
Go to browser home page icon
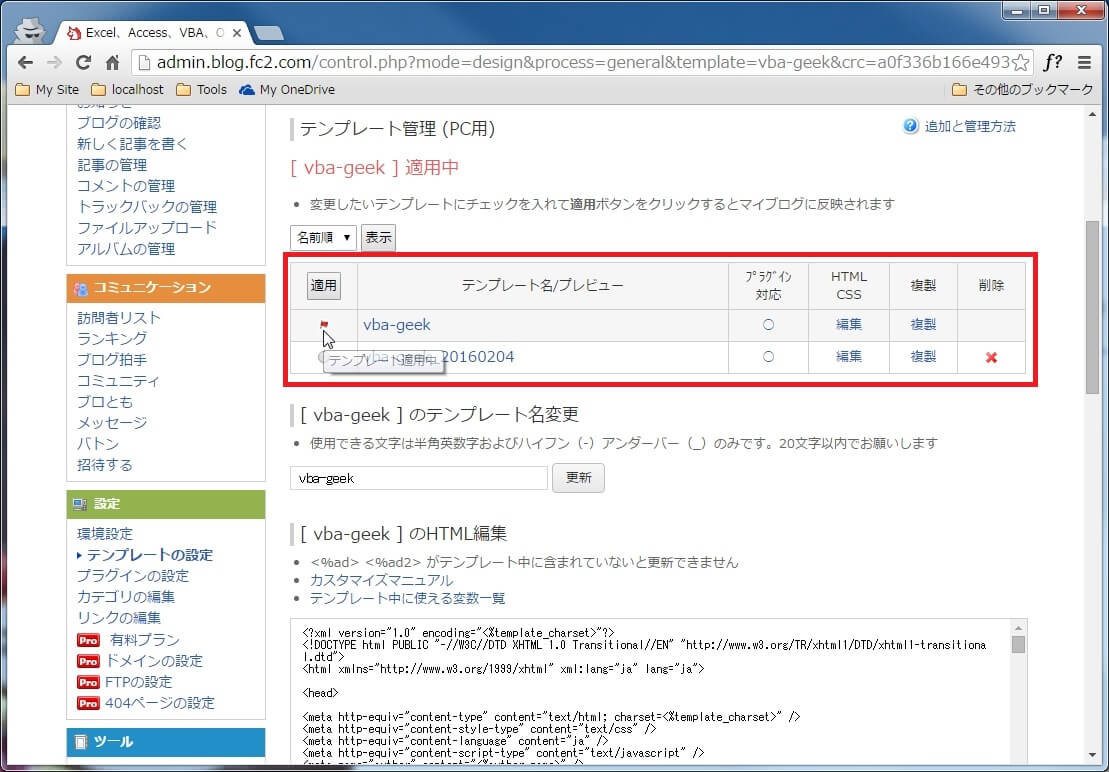click(x=113, y=62)
